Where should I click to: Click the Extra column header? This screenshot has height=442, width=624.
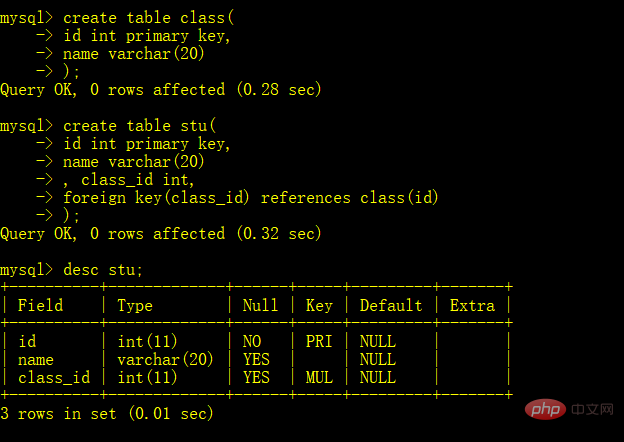point(472,306)
